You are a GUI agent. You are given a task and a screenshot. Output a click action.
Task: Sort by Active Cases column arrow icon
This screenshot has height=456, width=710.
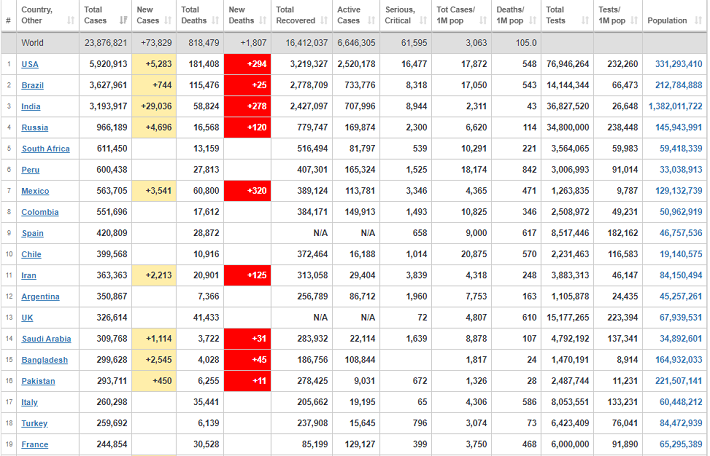[371, 20]
